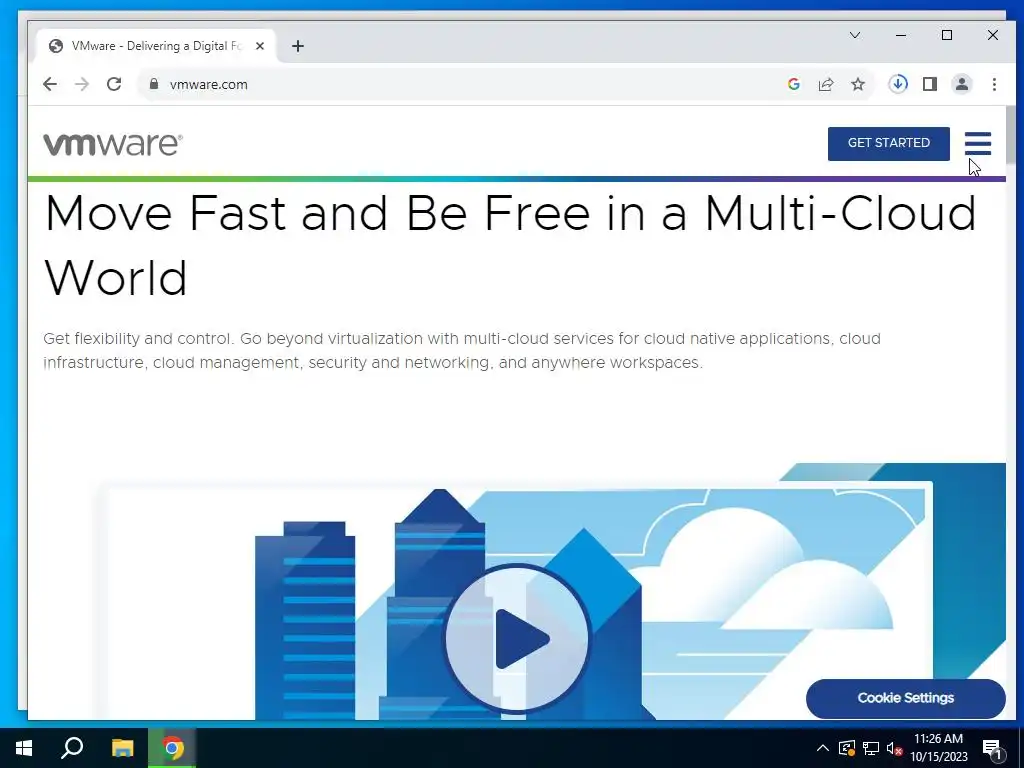Select the VMware browser tab
The width and height of the screenshot is (1024, 768).
point(155,46)
